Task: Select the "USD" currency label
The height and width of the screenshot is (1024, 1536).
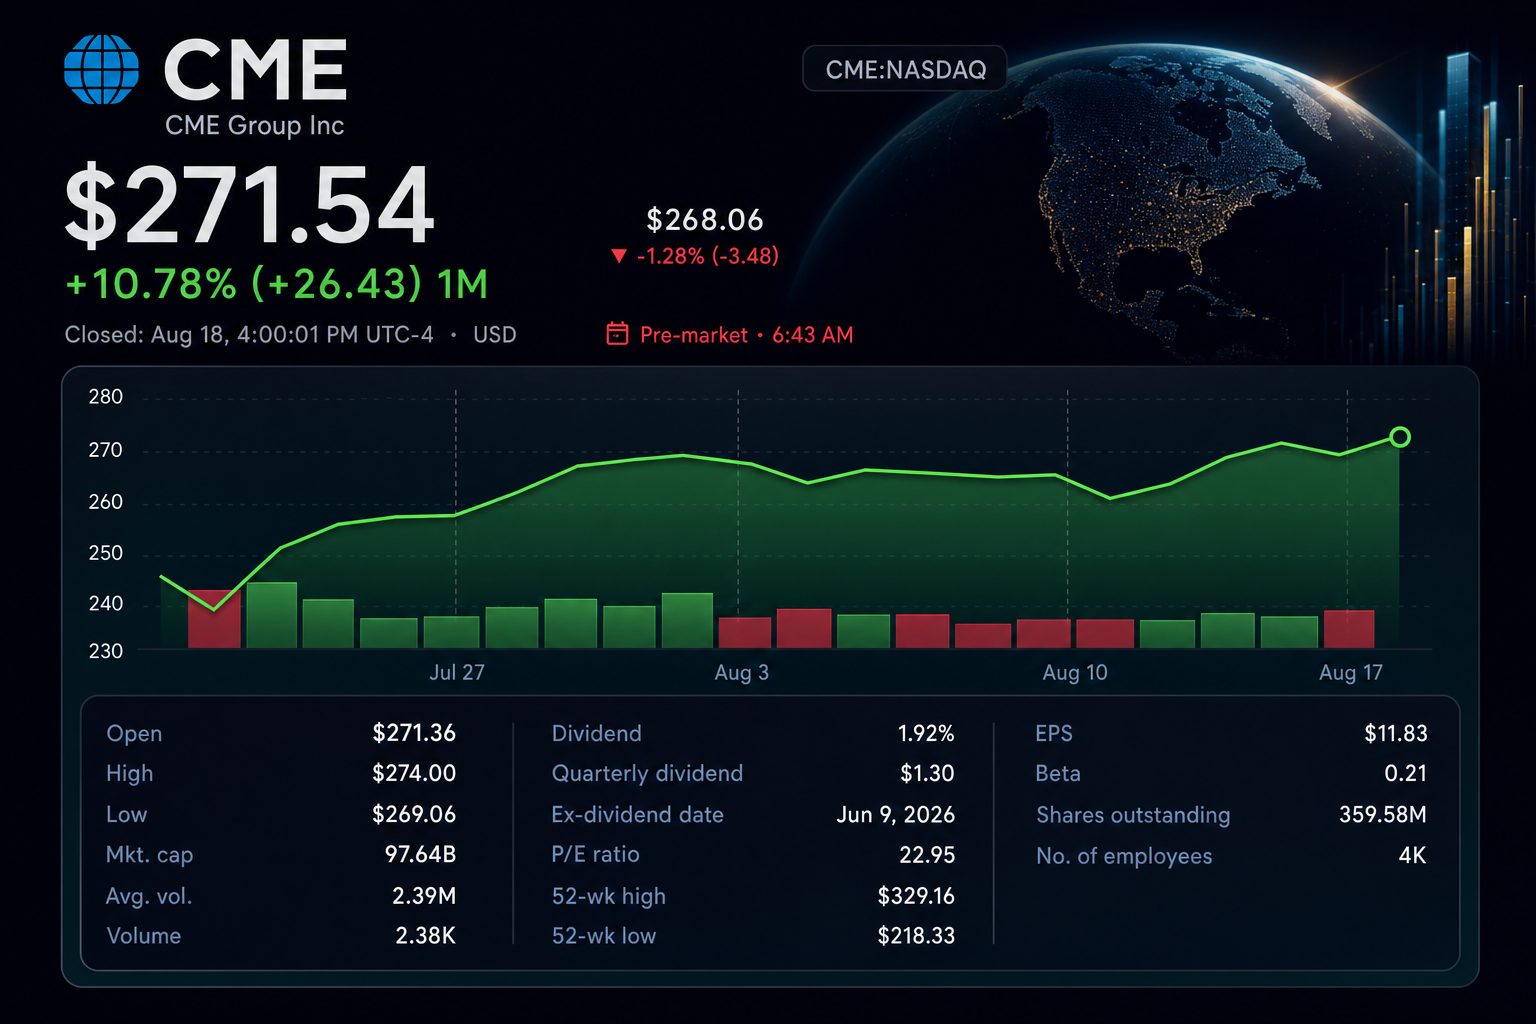Action: [495, 334]
